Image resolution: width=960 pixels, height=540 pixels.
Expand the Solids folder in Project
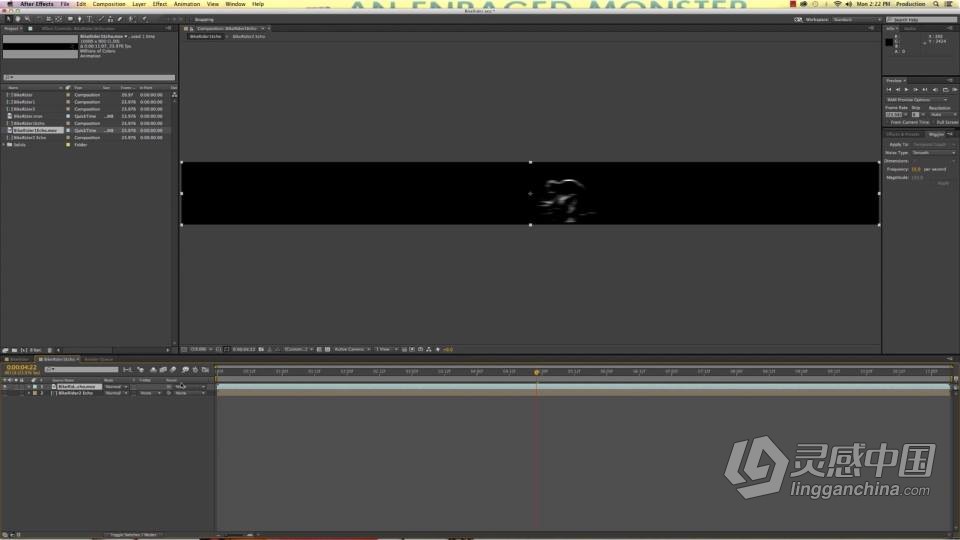pos(4,144)
